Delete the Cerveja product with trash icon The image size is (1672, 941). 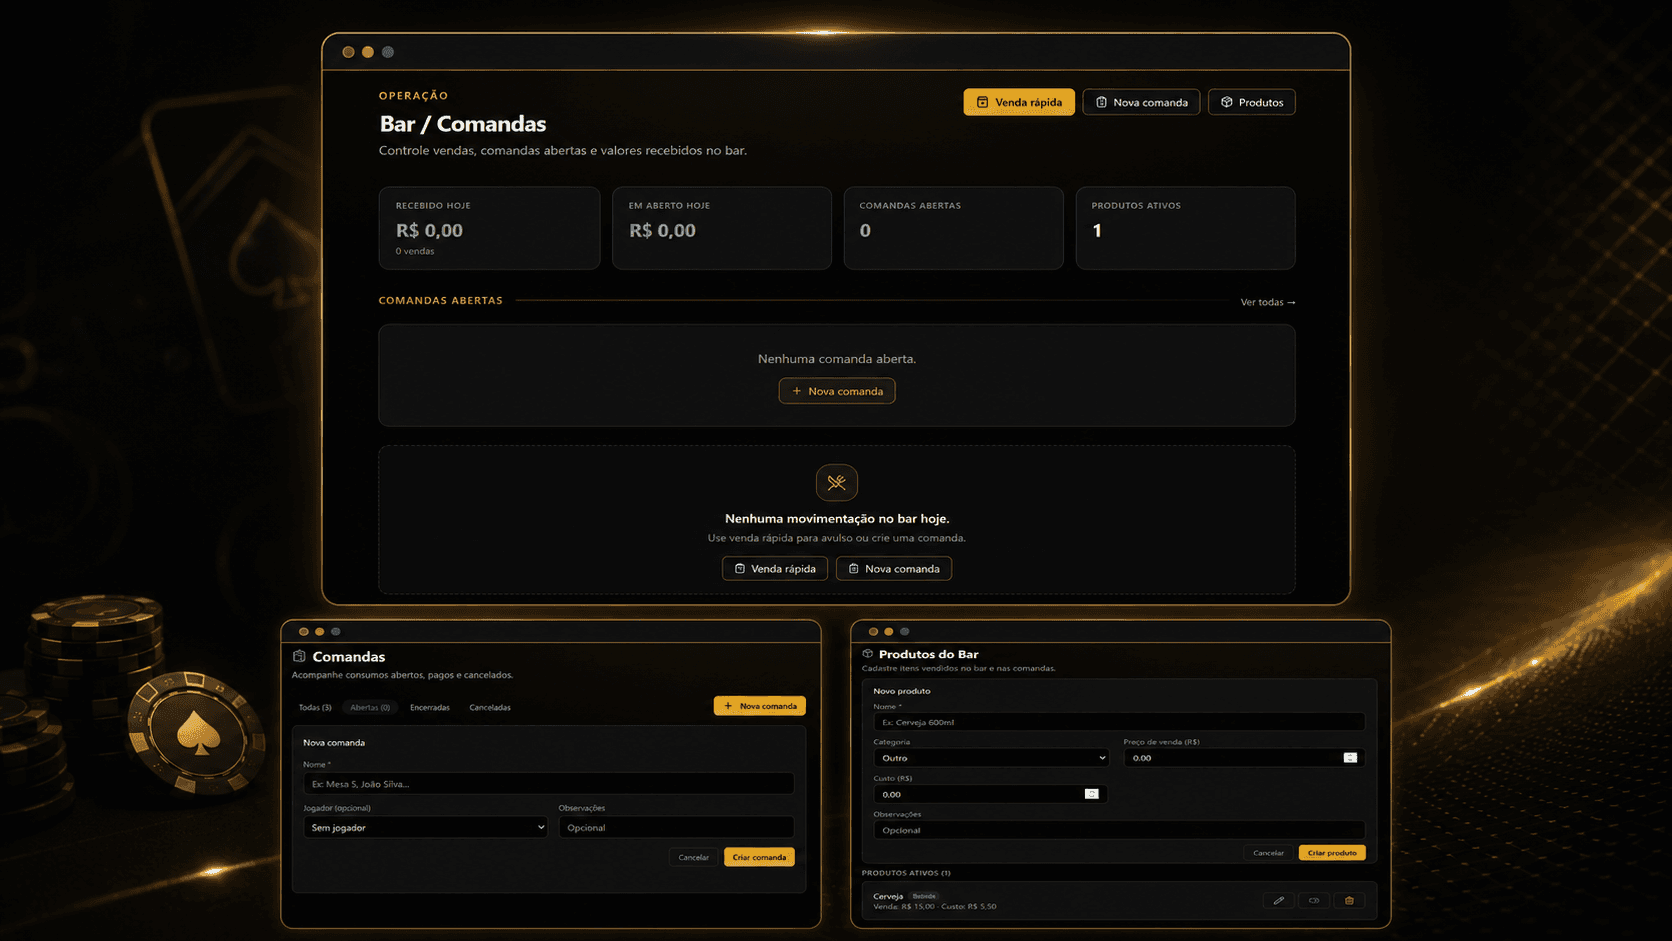(x=1349, y=900)
